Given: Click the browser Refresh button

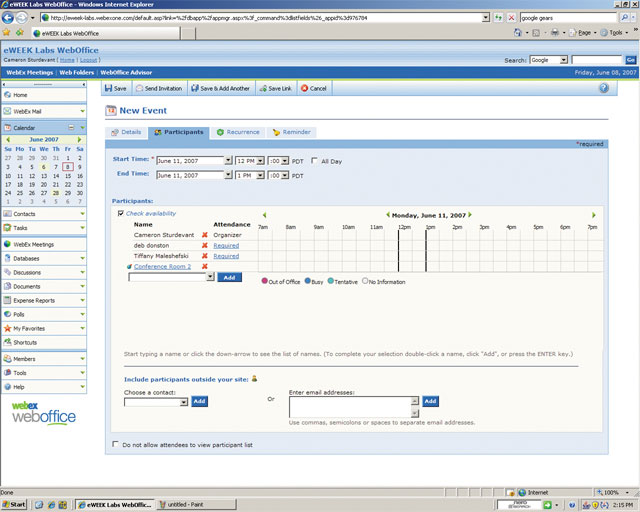Looking at the screenshot, I should tap(498, 18).
